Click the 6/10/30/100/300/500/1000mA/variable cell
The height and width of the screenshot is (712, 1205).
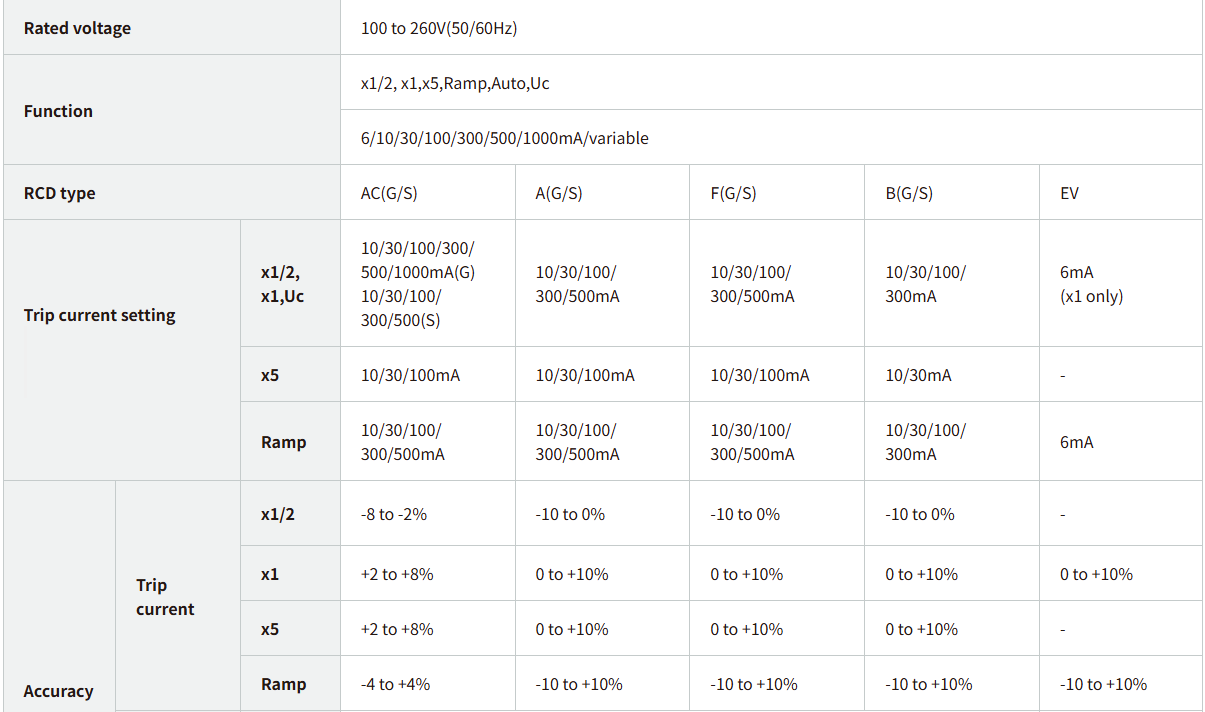pos(504,138)
